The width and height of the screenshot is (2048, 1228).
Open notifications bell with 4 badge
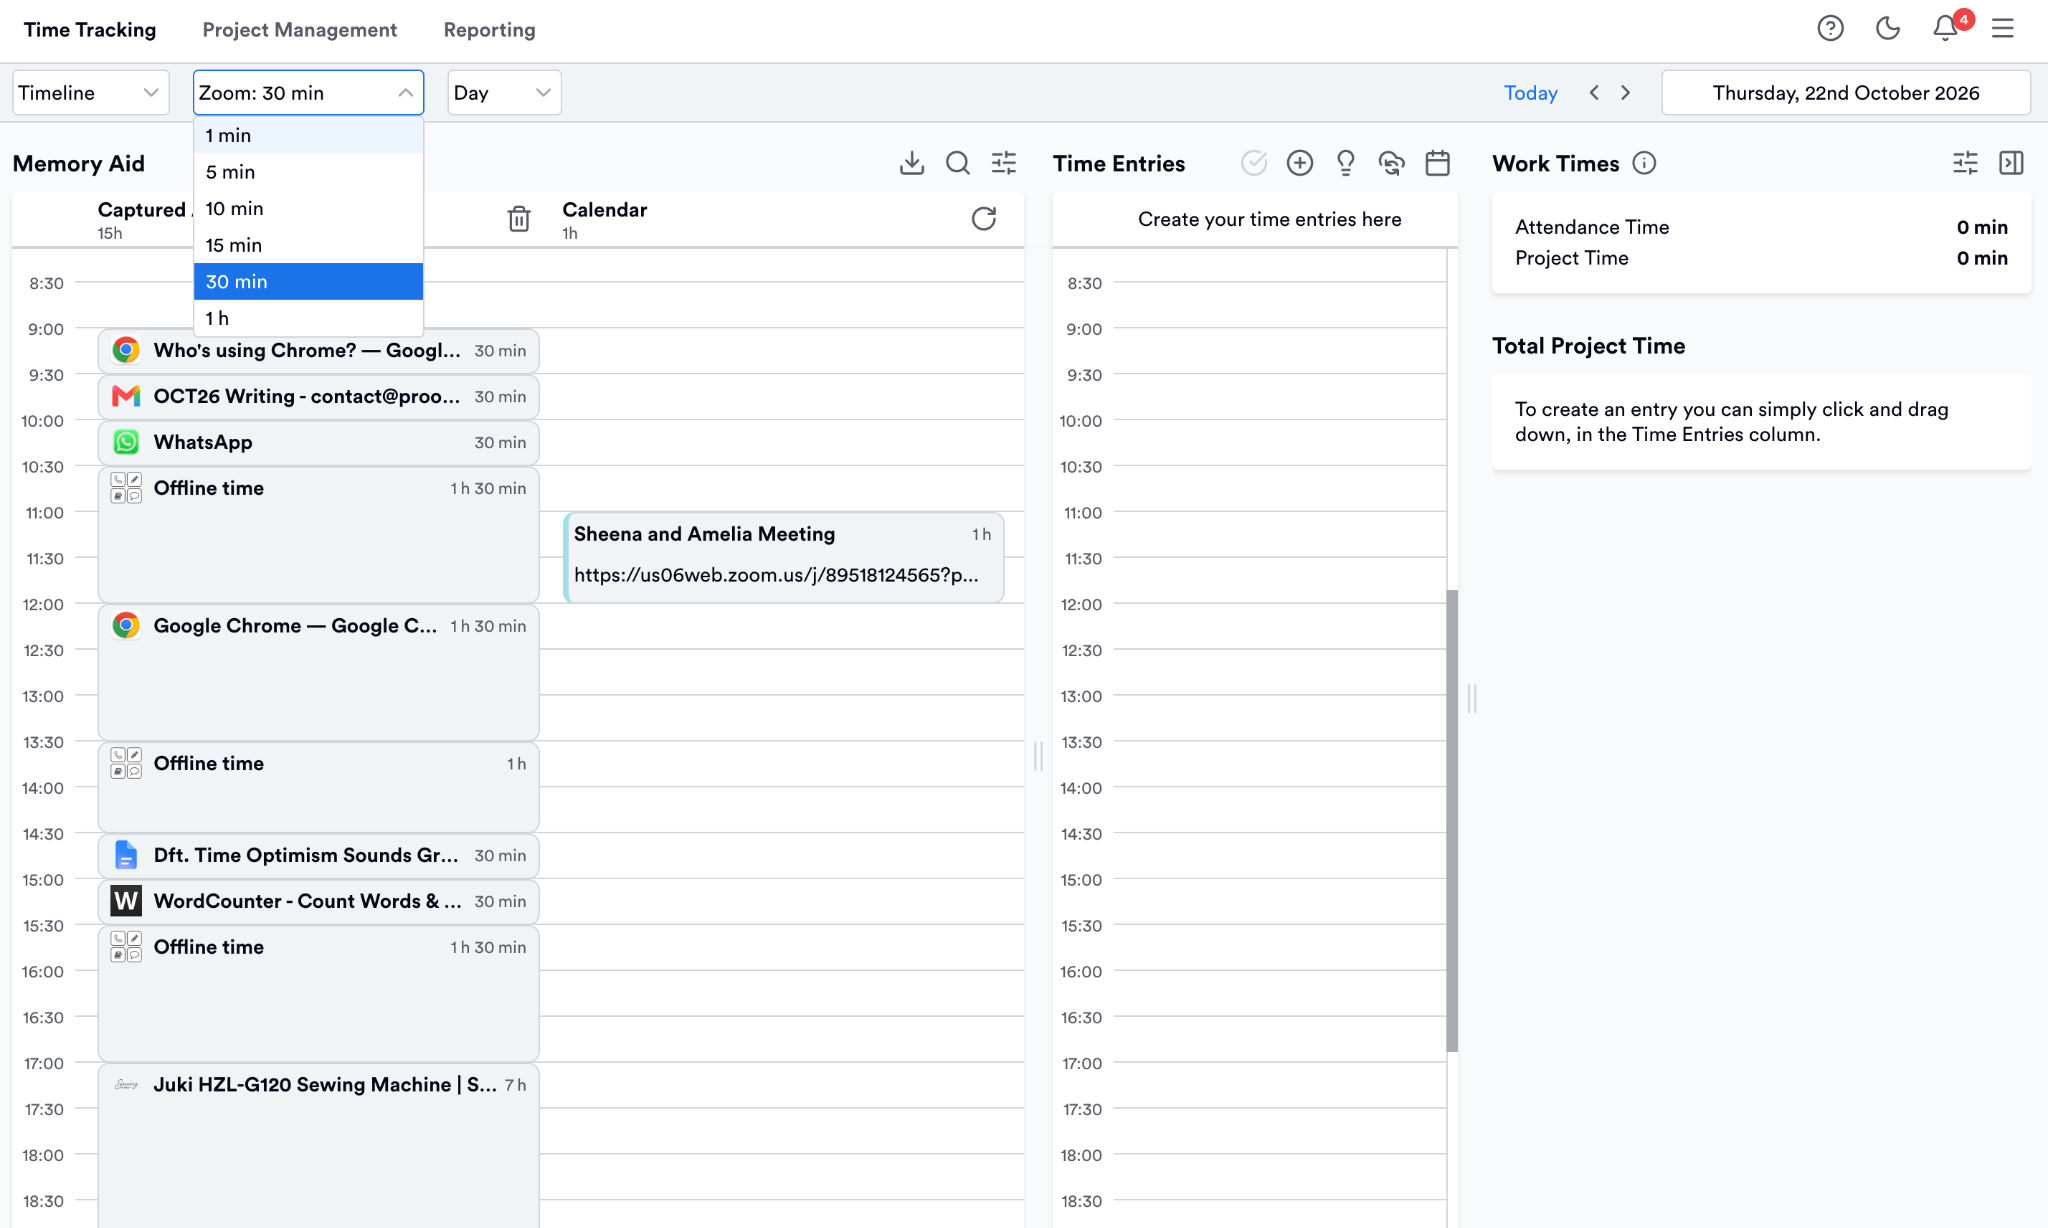click(x=1945, y=28)
